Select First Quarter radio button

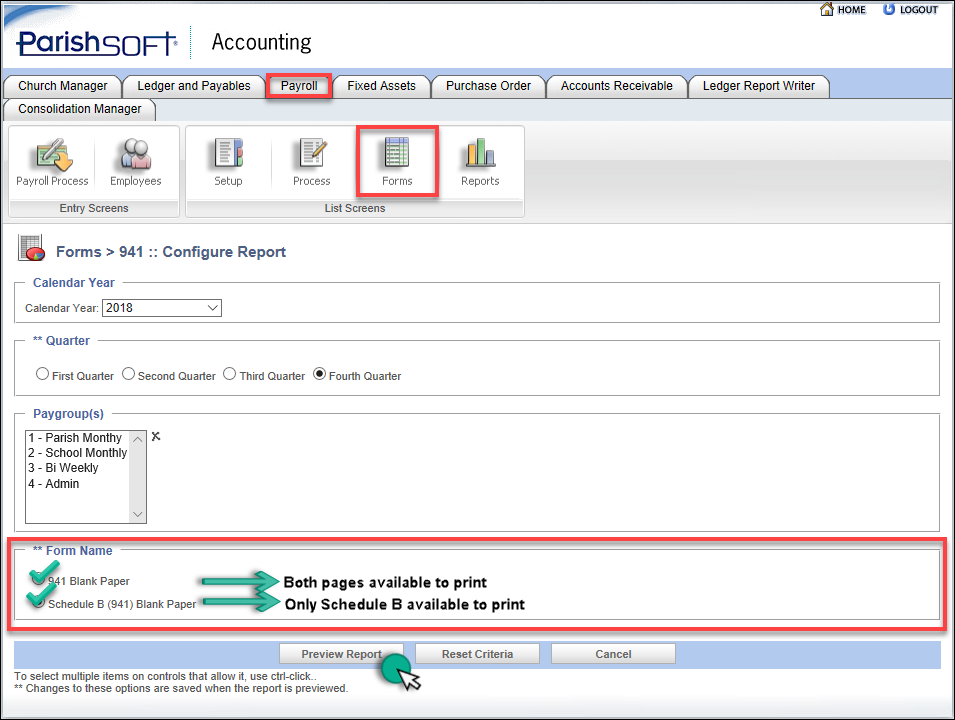click(x=42, y=373)
